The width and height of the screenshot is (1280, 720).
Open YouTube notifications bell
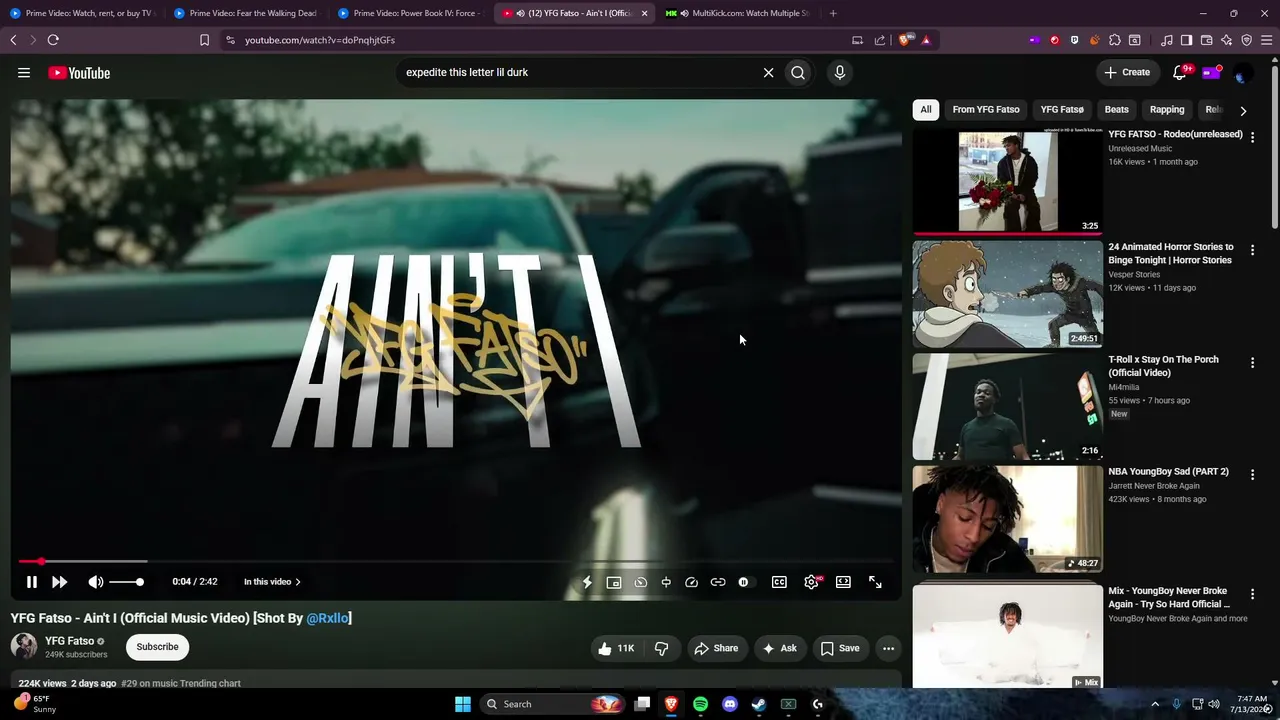(x=1180, y=72)
